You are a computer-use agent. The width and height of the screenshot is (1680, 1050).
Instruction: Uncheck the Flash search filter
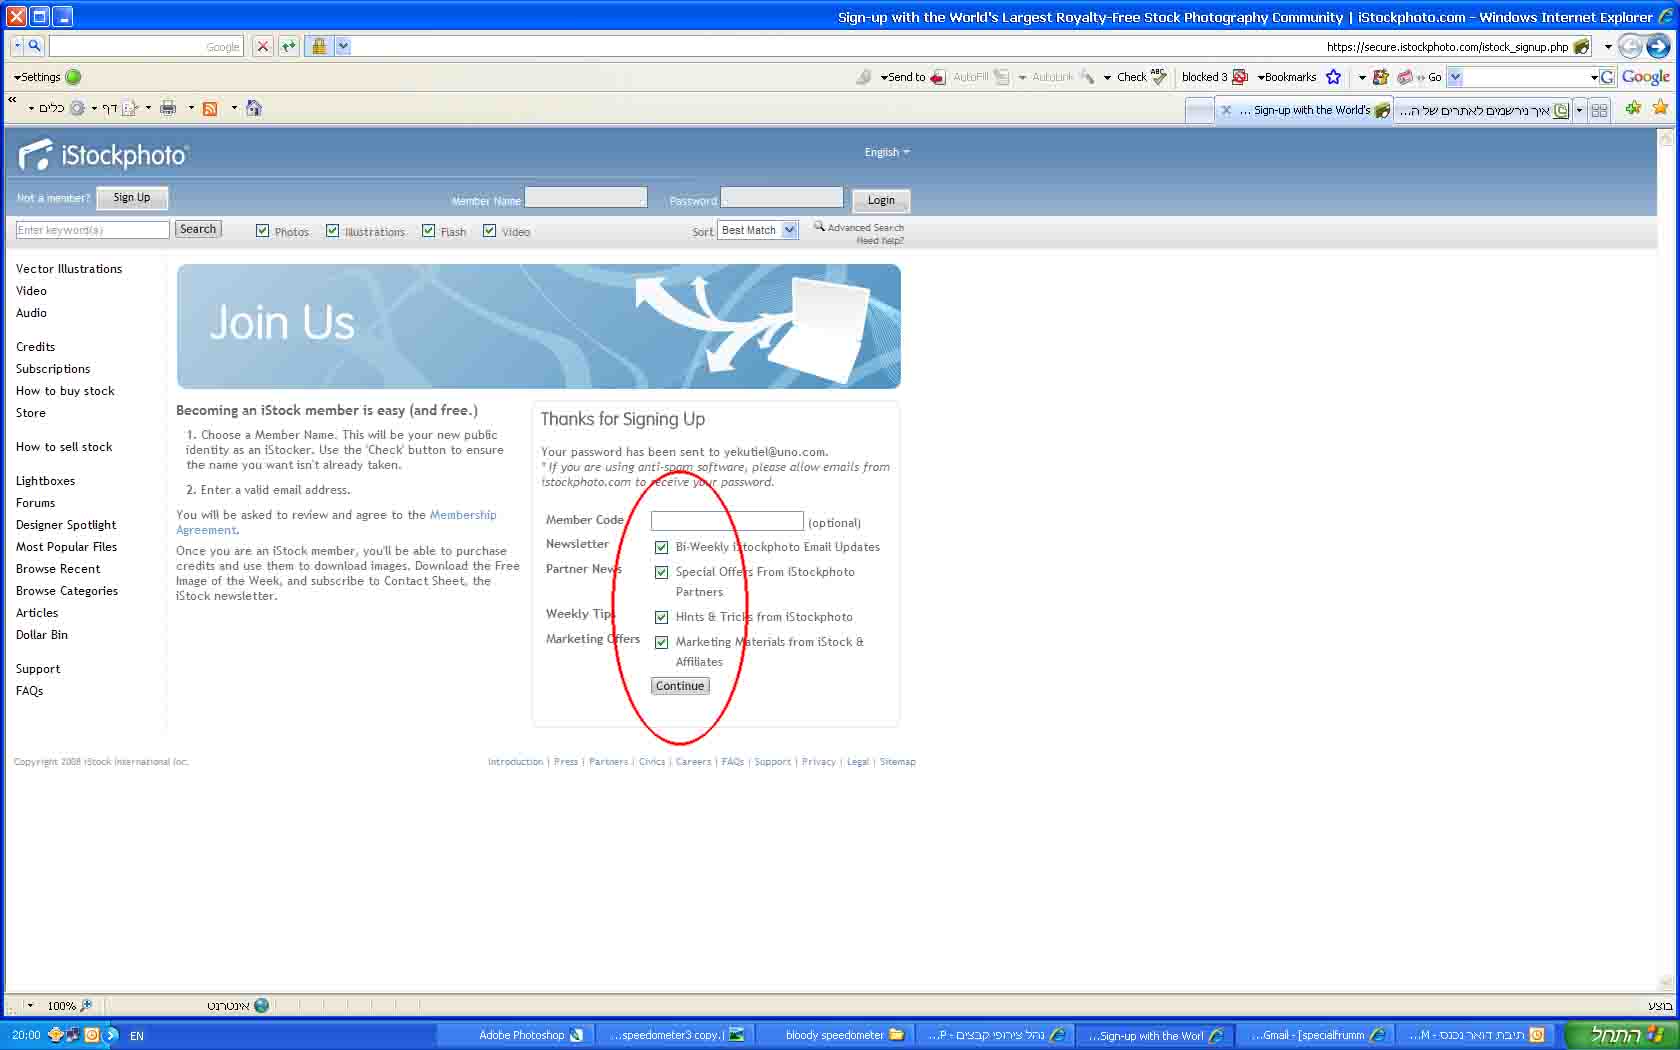429,231
